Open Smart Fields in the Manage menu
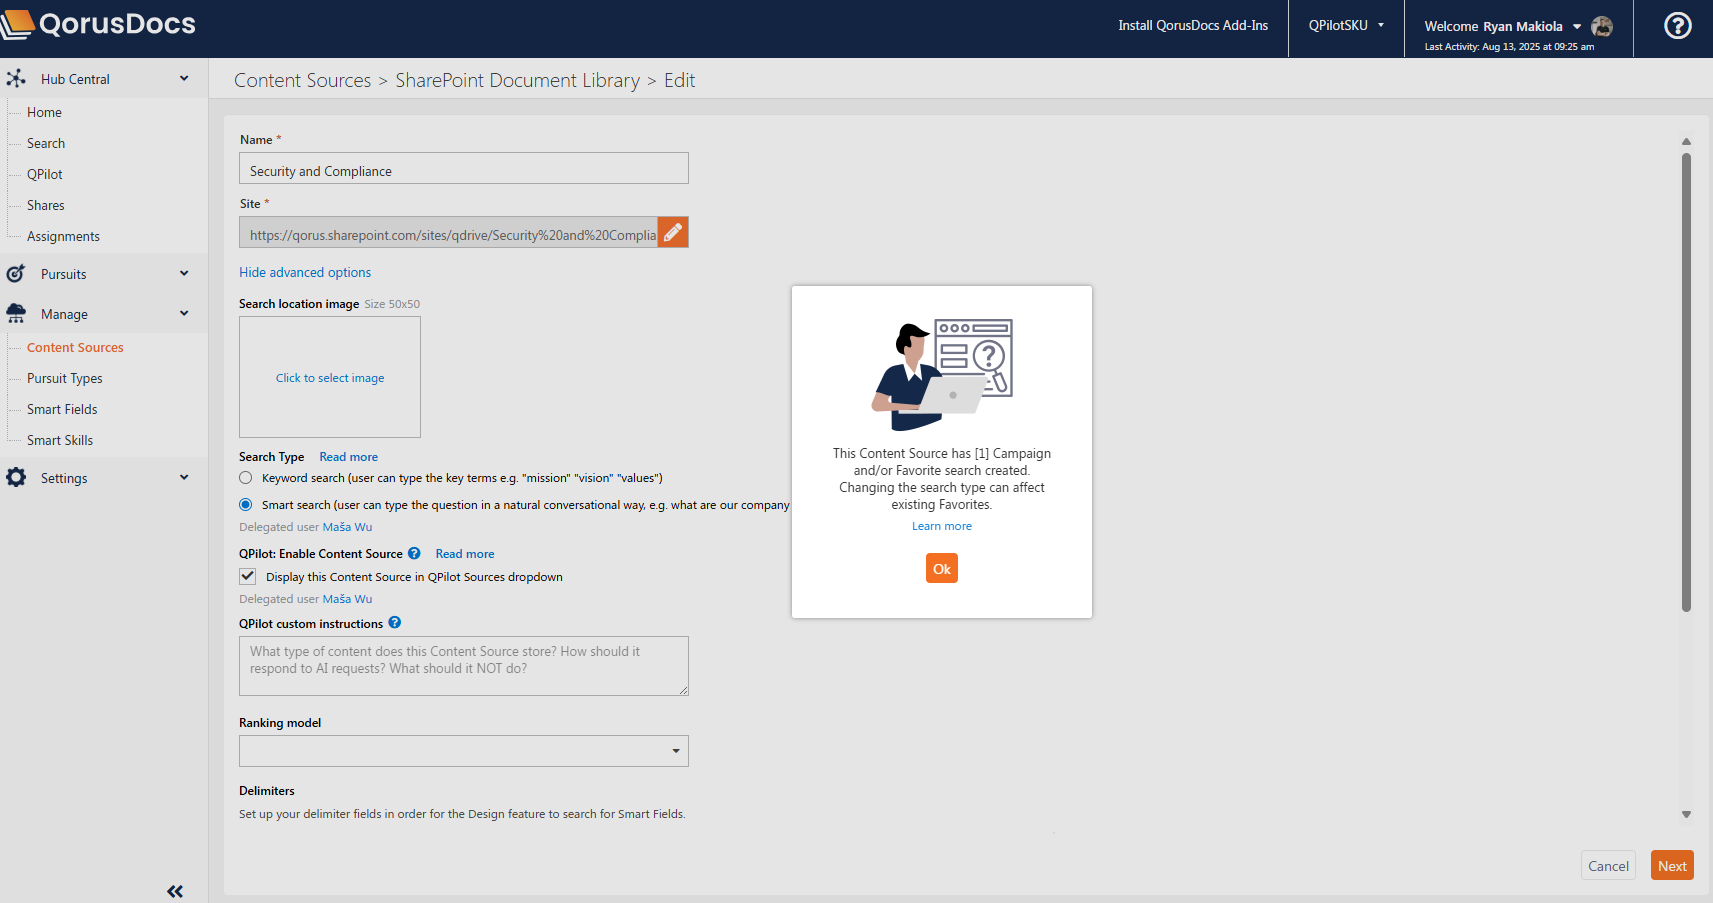The image size is (1713, 903). (x=61, y=409)
